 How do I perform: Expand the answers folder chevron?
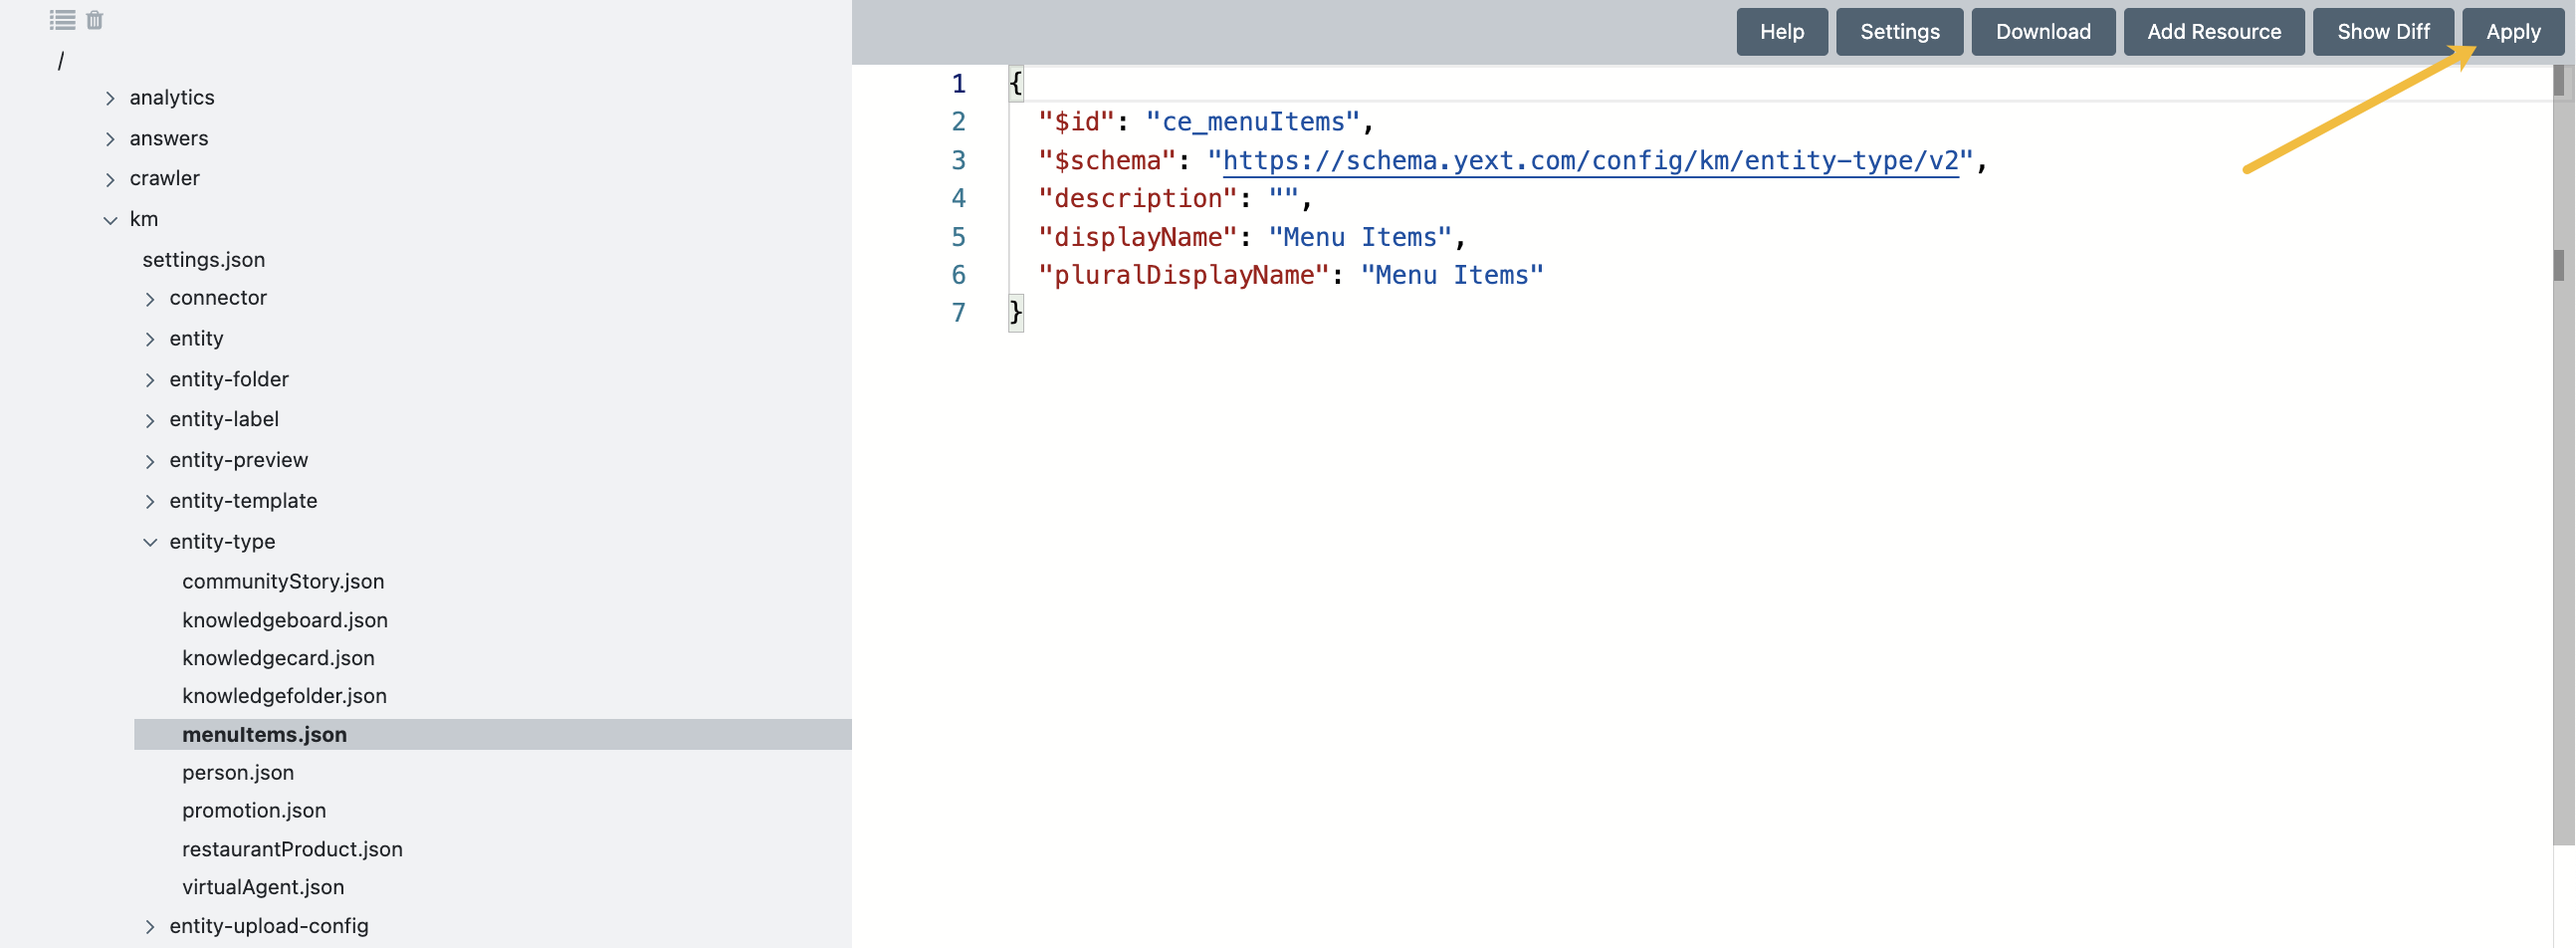coord(110,139)
